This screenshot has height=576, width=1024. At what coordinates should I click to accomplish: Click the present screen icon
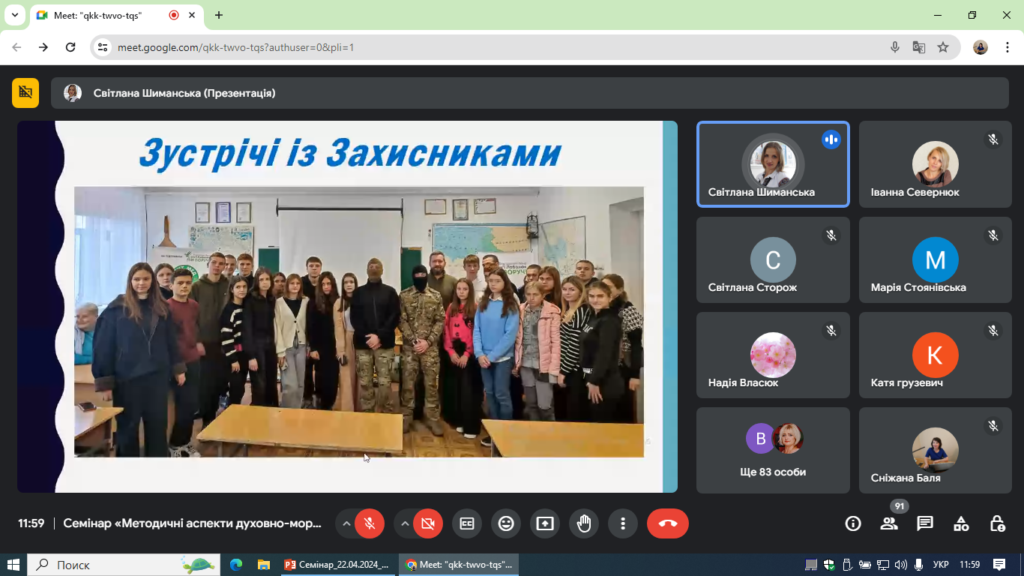tap(545, 524)
